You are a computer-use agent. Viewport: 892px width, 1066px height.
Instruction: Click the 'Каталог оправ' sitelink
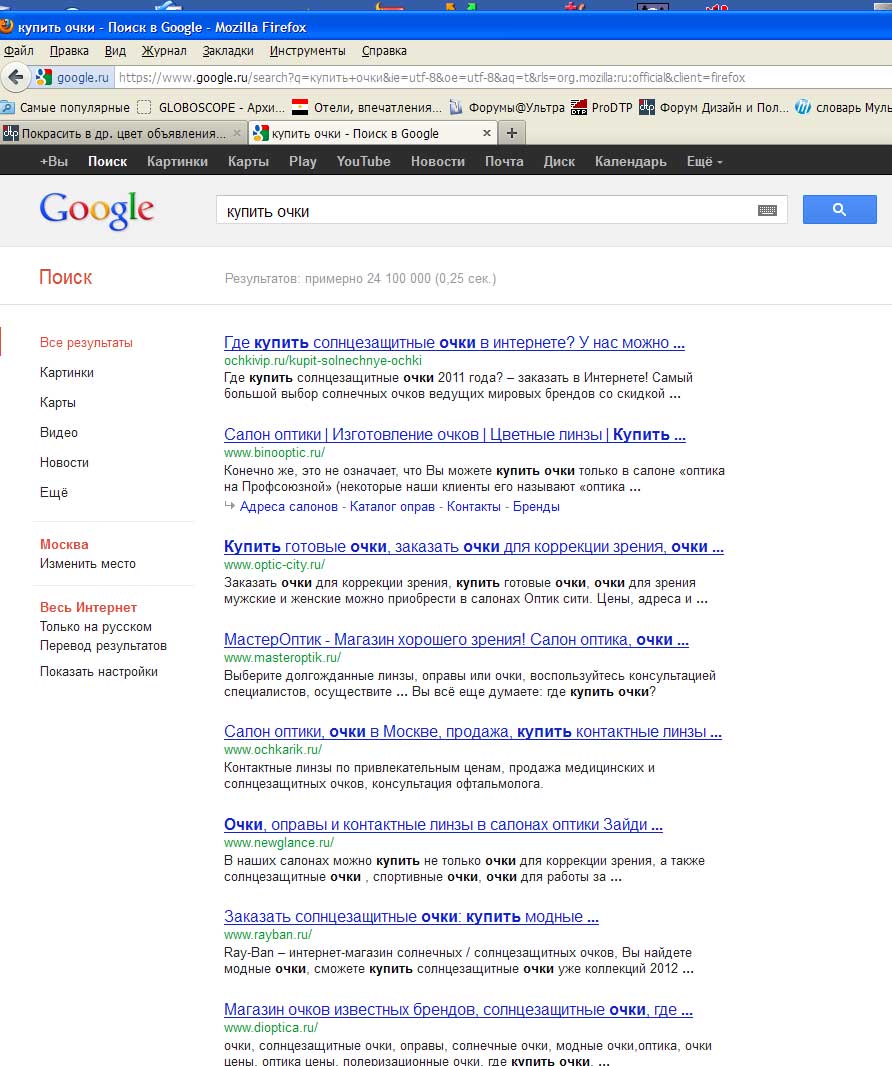pos(392,506)
